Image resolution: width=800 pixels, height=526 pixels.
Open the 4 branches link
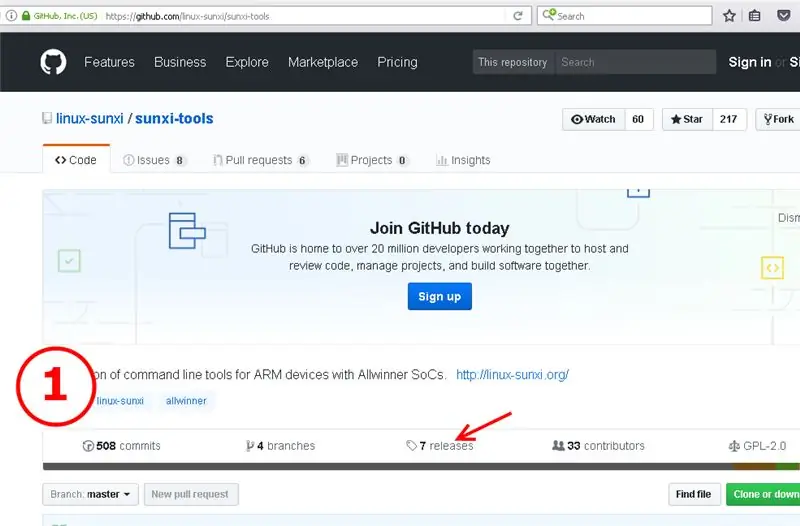pyautogui.click(x=281, y=446)
